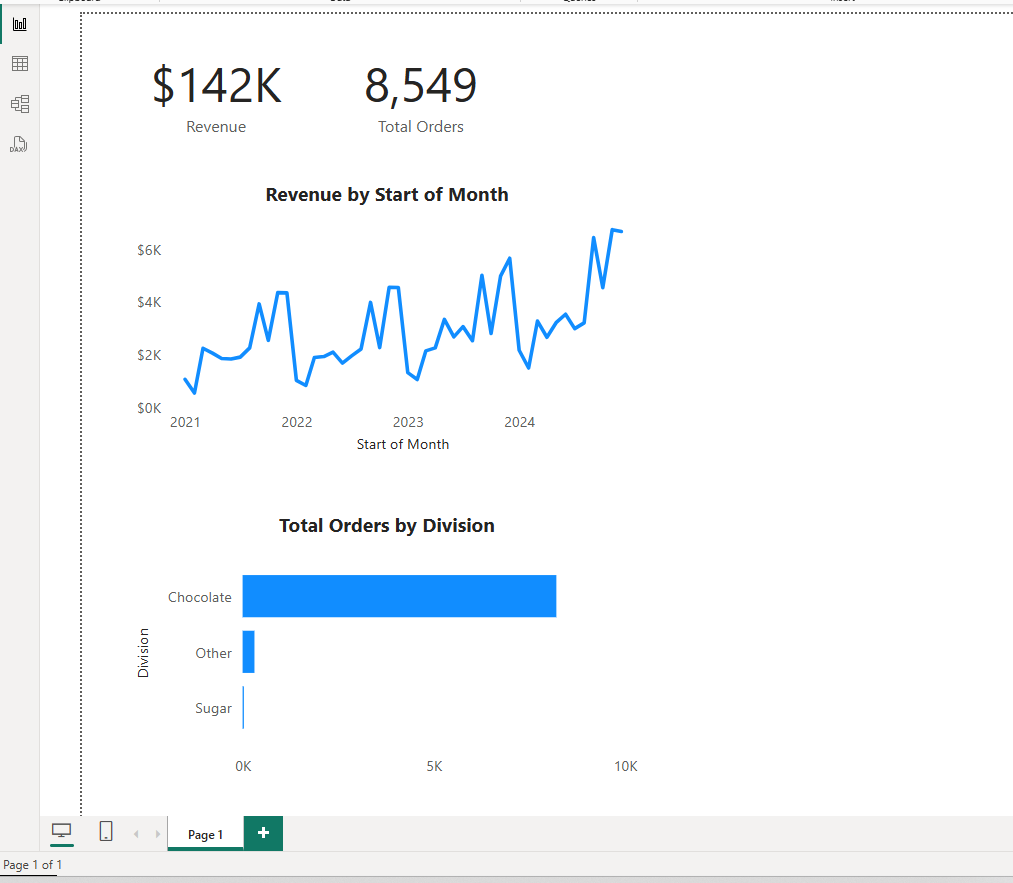Click the 2023 x-axis label
1013x883 pixels.
(x=408, y=422)
